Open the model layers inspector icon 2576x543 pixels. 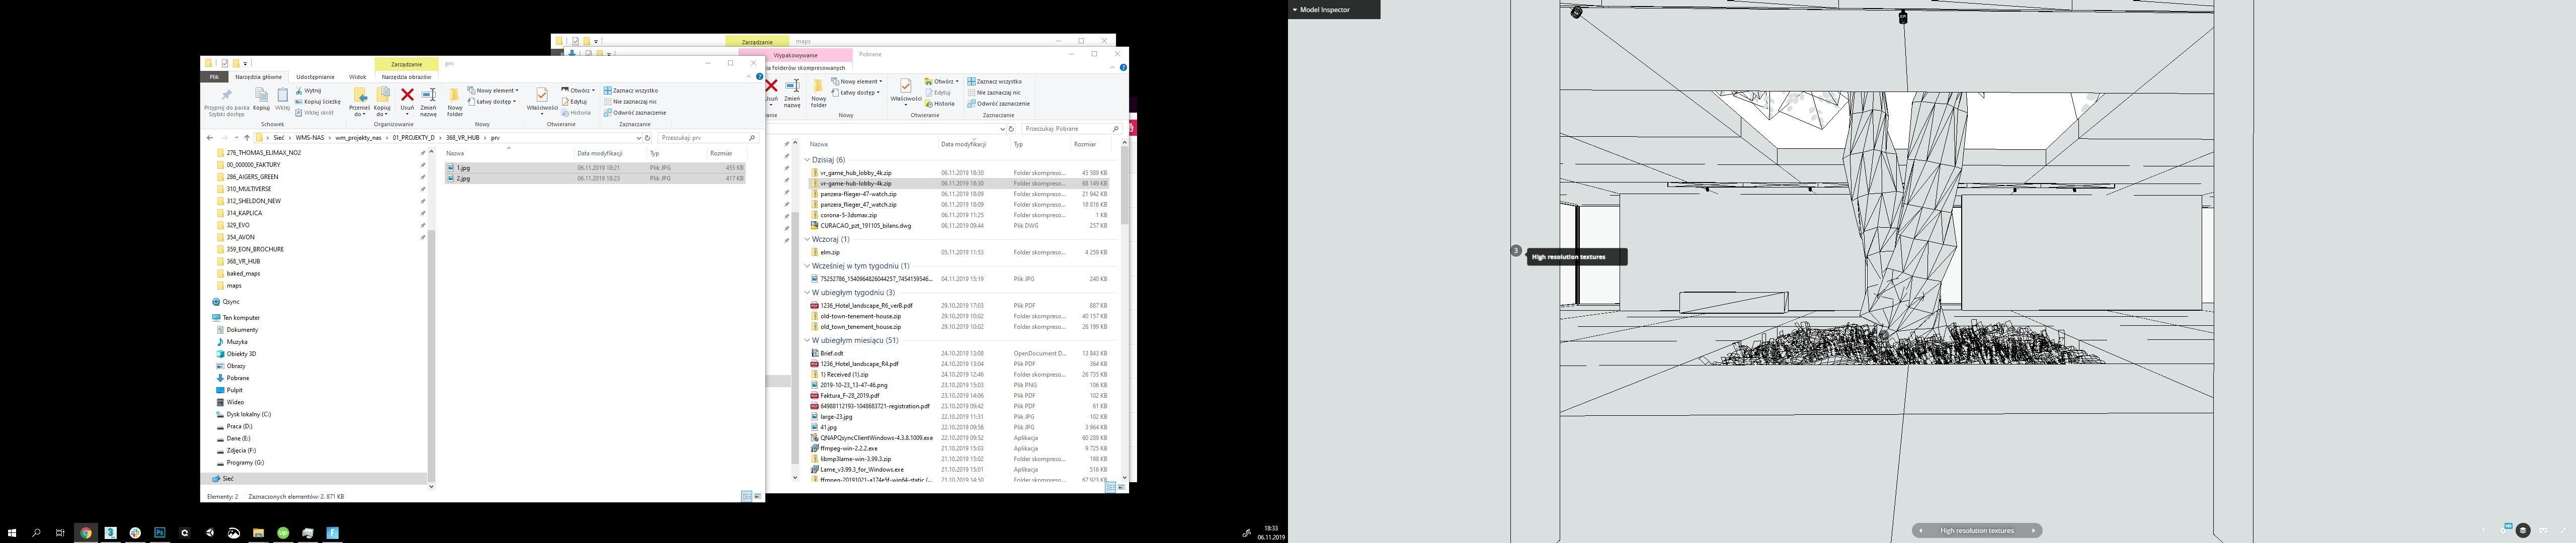click(x=2523, y=530)
